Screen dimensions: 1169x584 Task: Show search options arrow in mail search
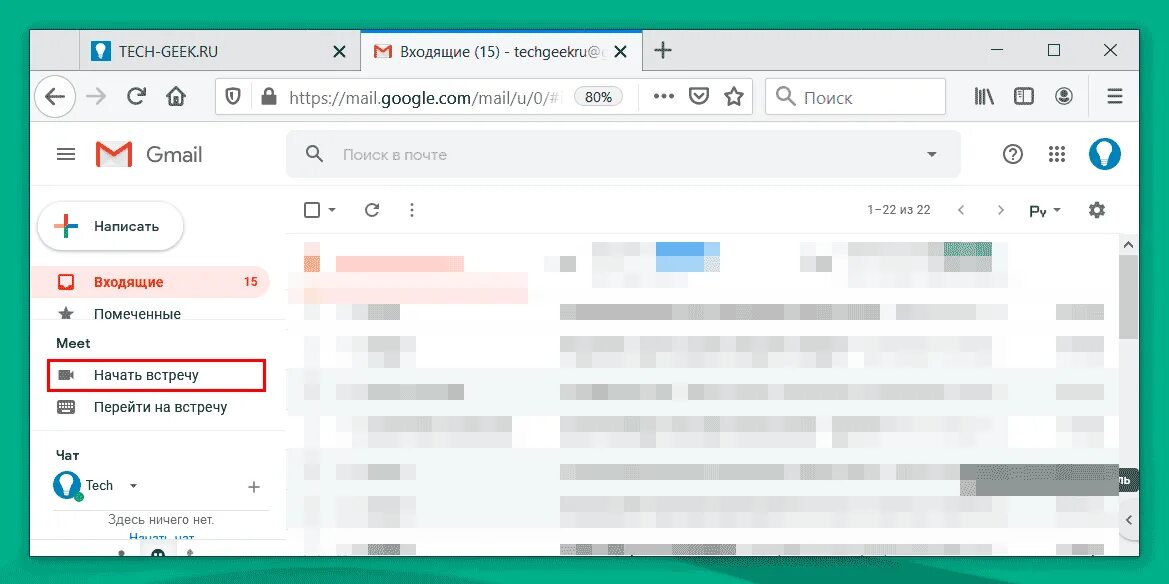(x=931, y=154)
